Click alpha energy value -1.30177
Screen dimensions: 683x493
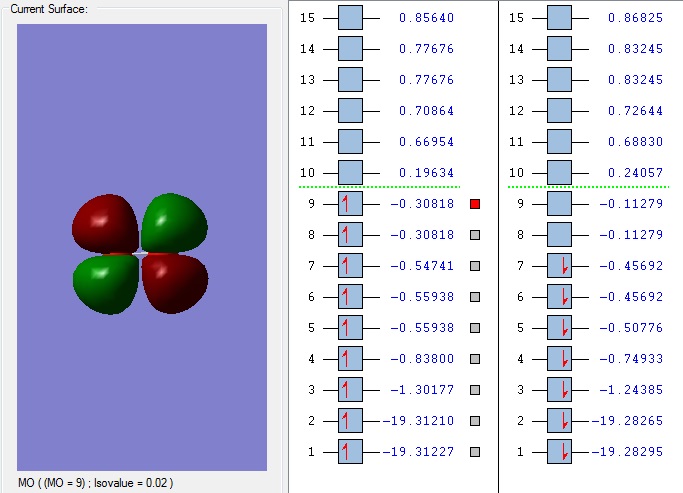tap(422, 390)
